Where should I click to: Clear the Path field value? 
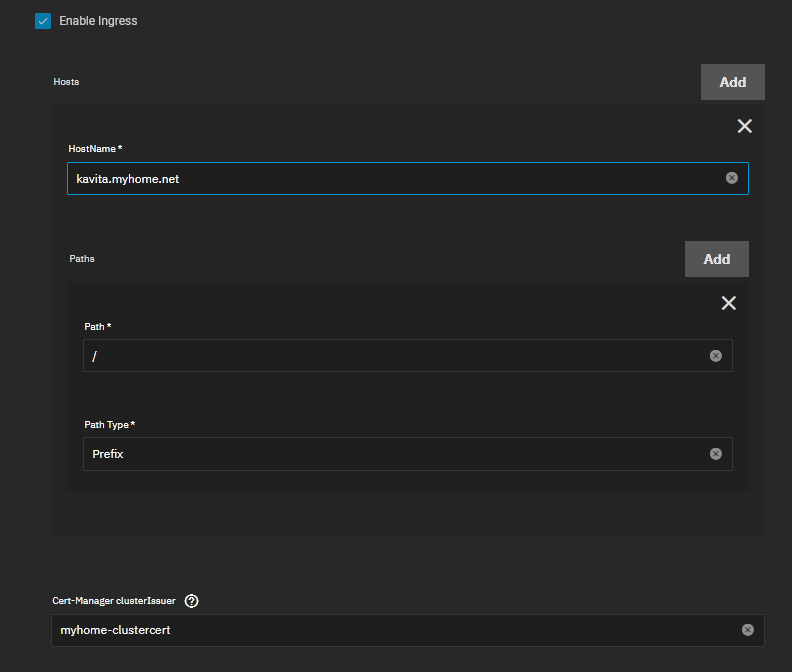[715, 356]
